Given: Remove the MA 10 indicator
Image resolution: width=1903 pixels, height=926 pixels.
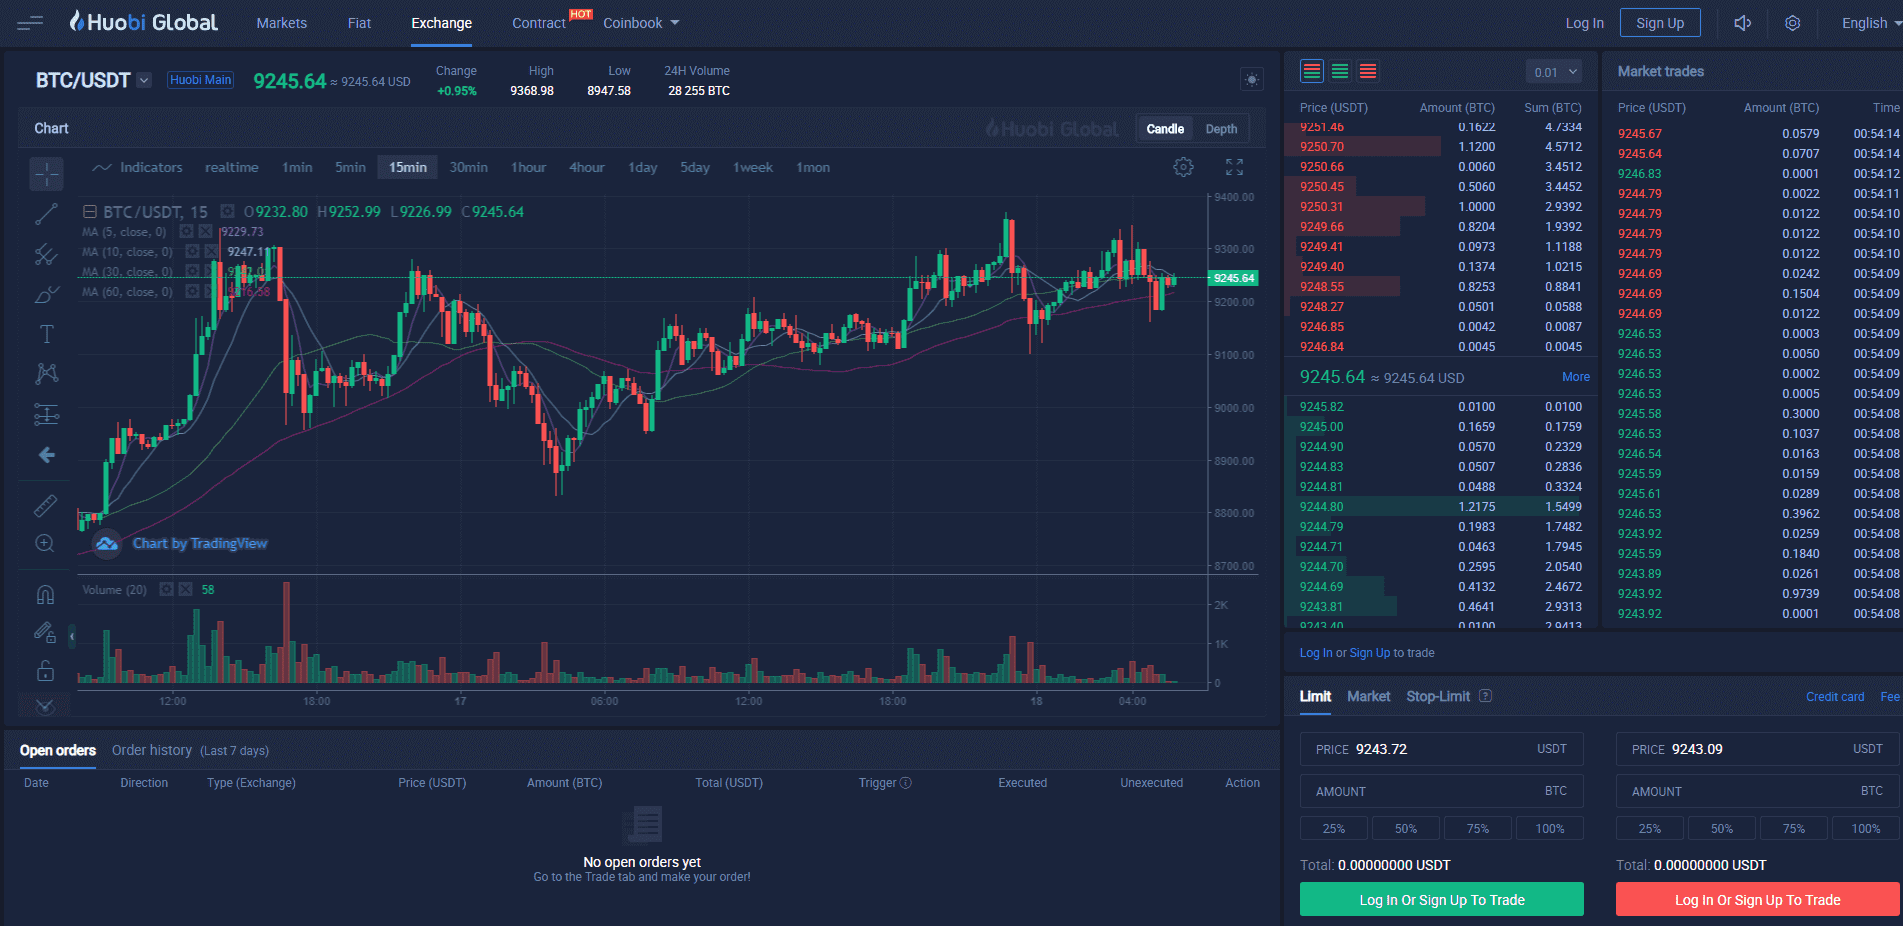Looking at the screenshot, I should point(211,252).
